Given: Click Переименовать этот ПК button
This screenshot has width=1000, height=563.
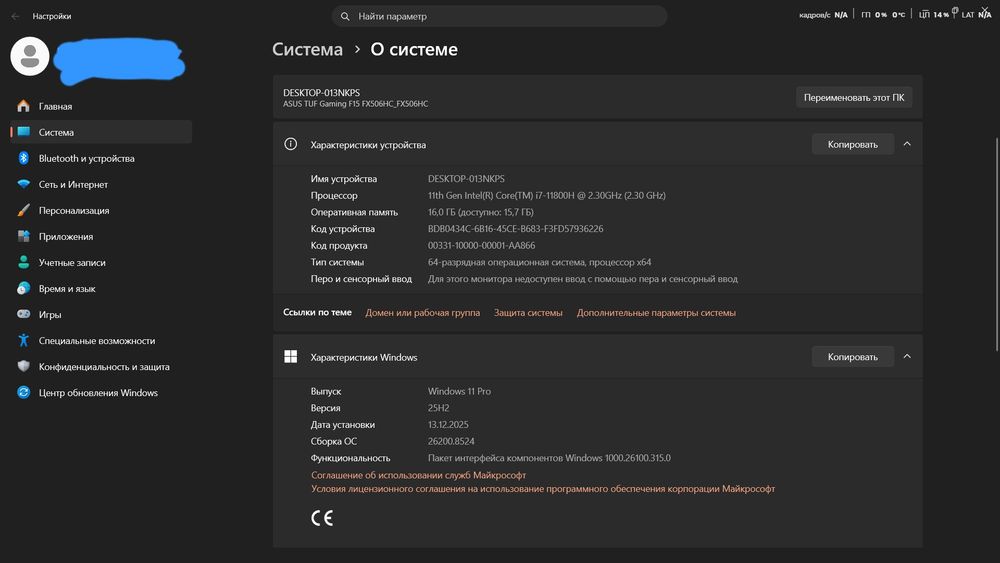Looking at the screenshot, I should [x=854, y=98].
